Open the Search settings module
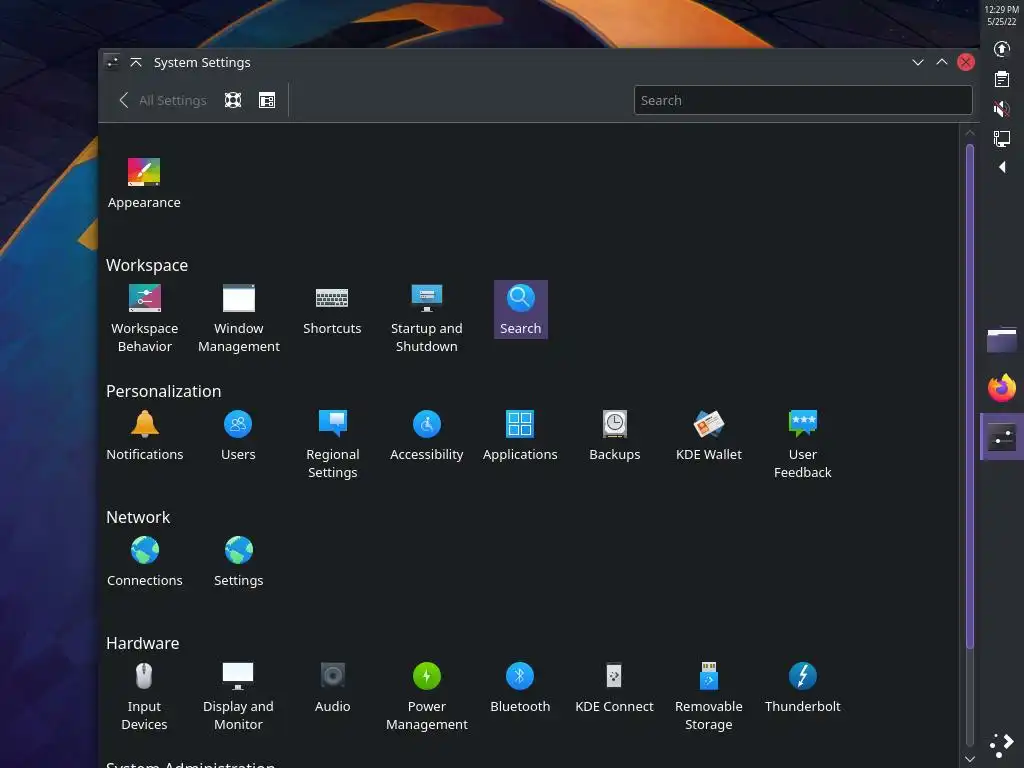1024x768 pixels. point(520,310)
